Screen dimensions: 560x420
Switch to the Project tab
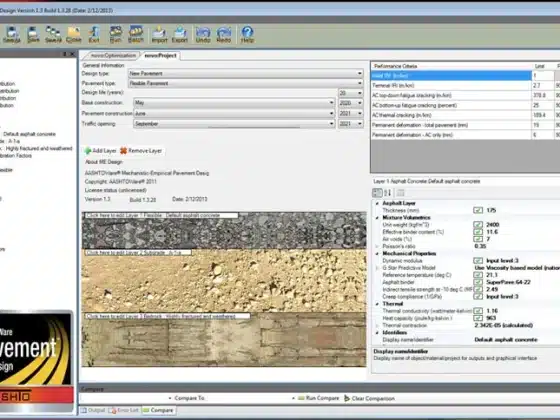[x=160, y=55]
